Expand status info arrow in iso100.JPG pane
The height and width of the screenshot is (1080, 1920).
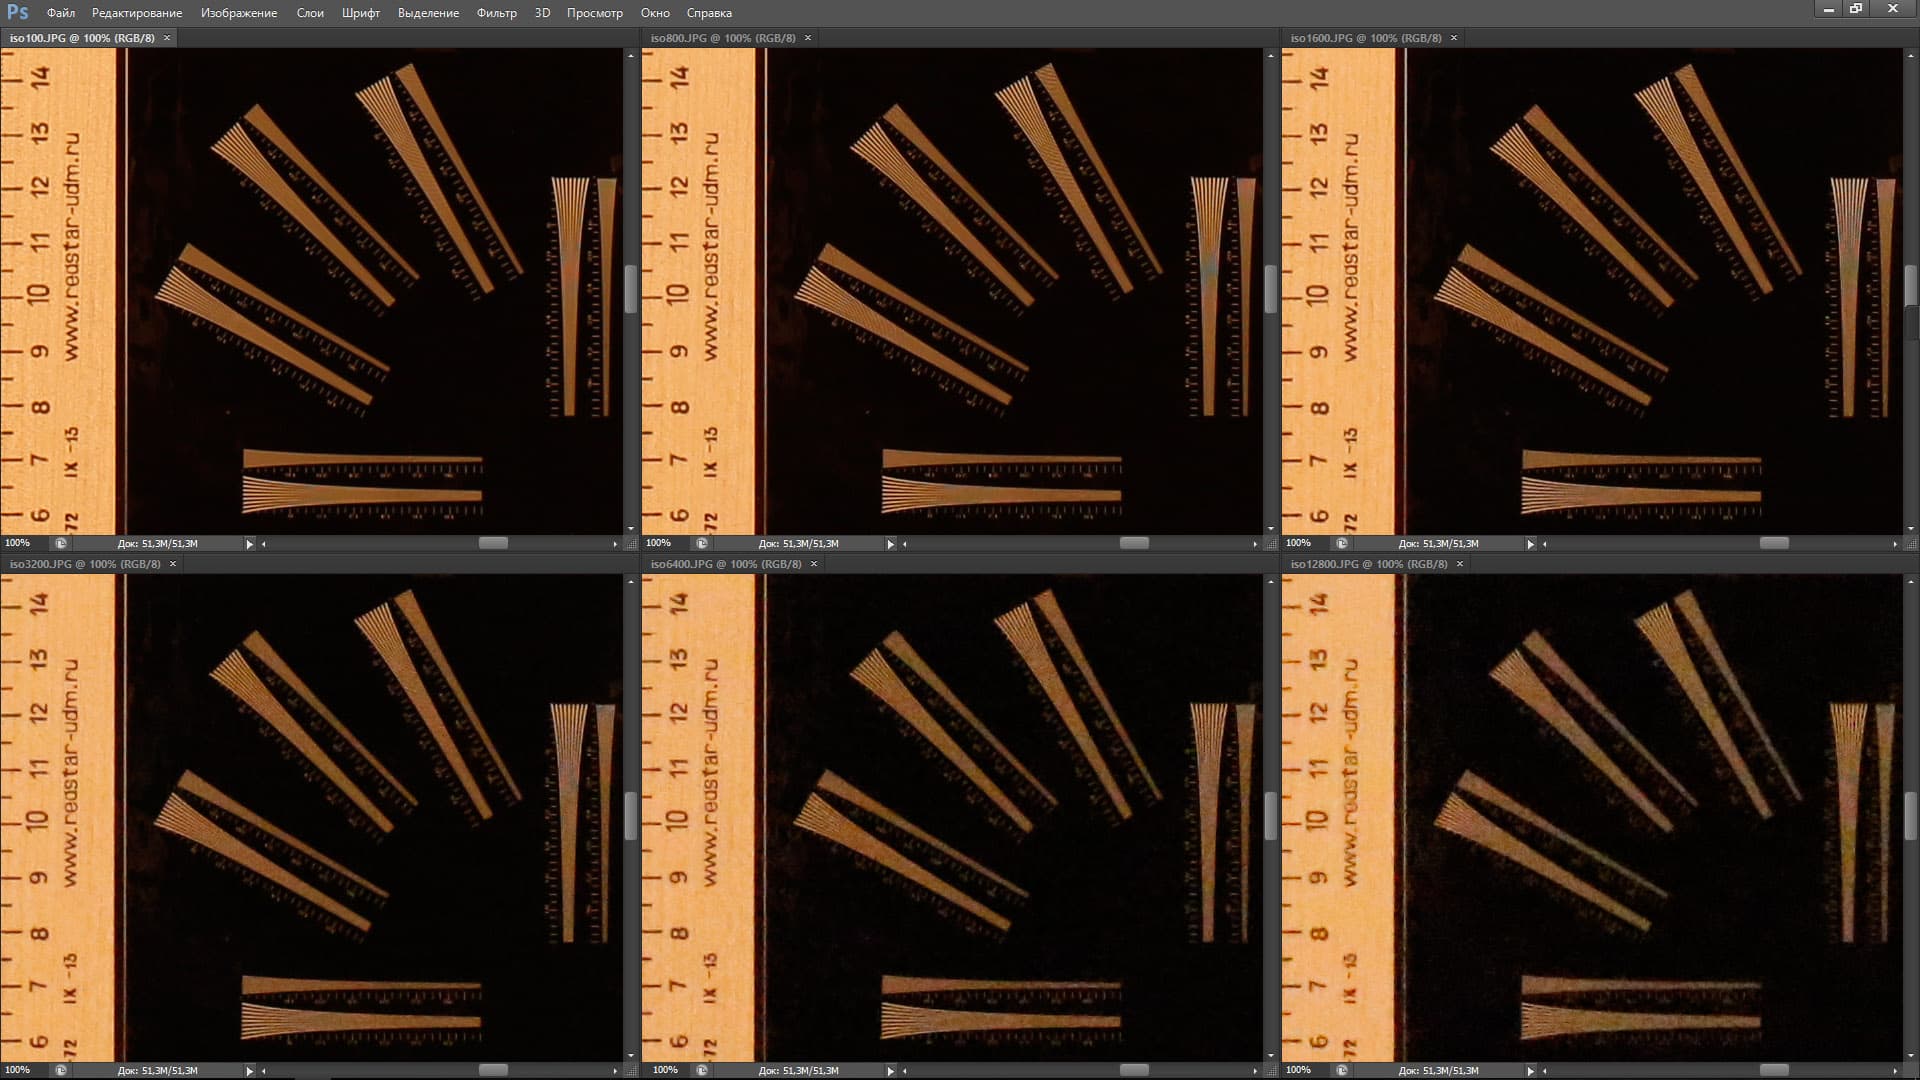(x=250, y=544)
